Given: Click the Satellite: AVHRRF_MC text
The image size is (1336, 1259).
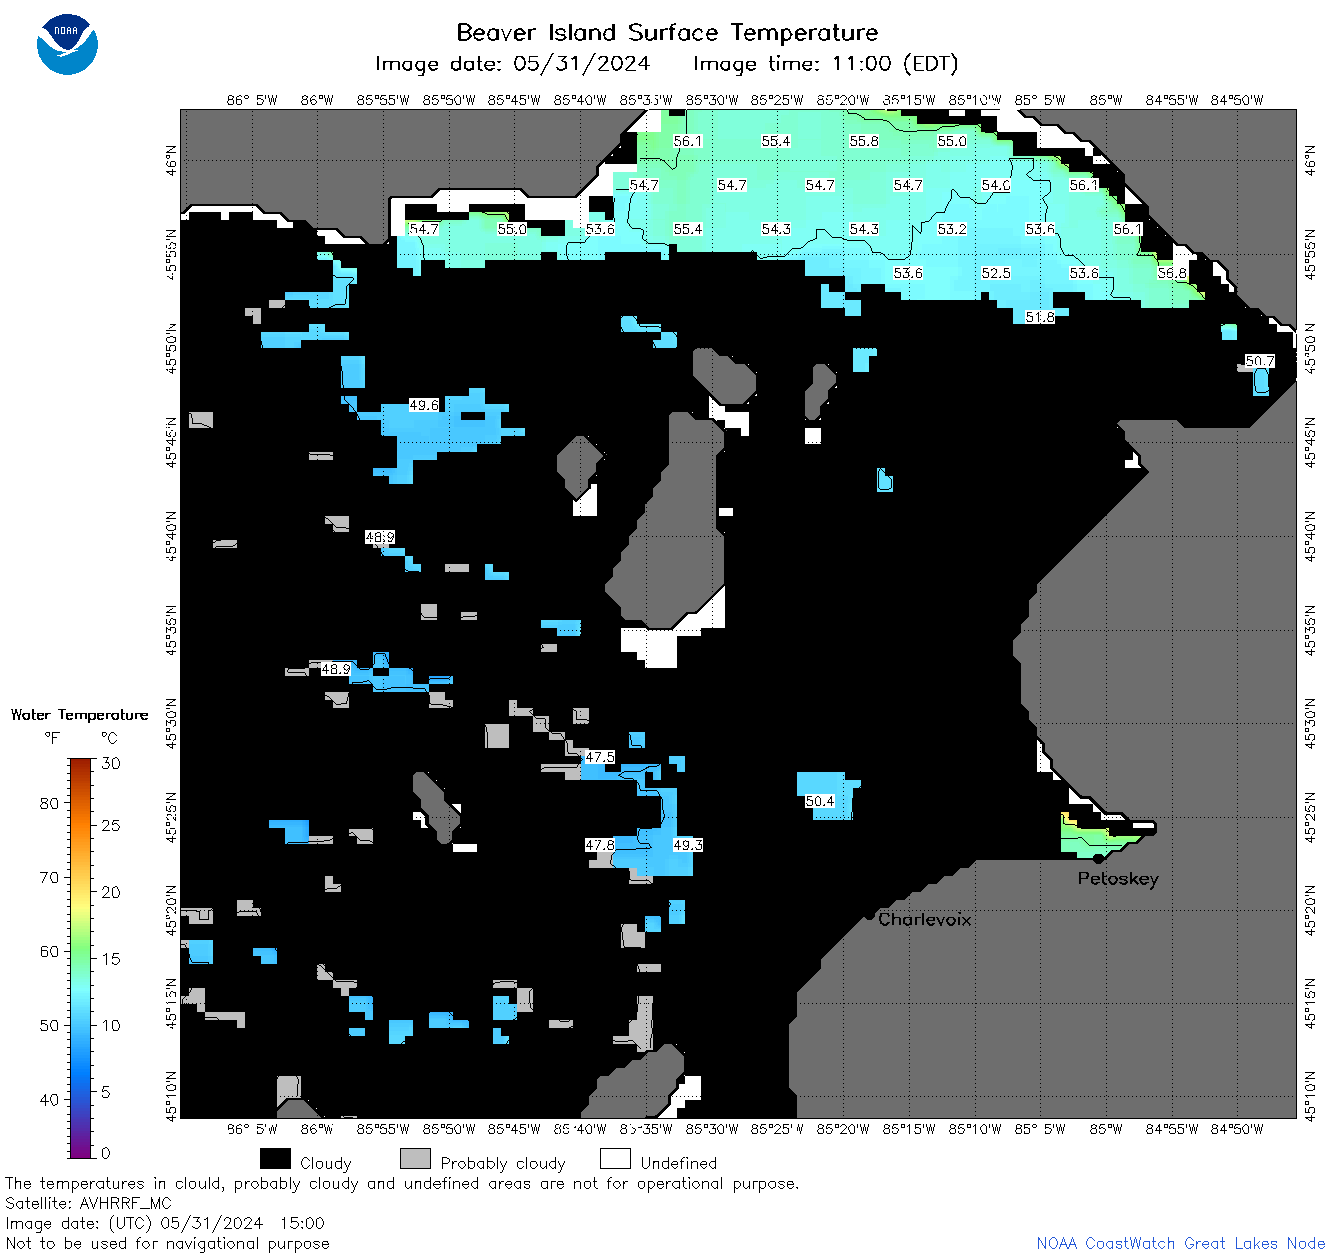Looking at the screenshot, I should pos(88,1203).
